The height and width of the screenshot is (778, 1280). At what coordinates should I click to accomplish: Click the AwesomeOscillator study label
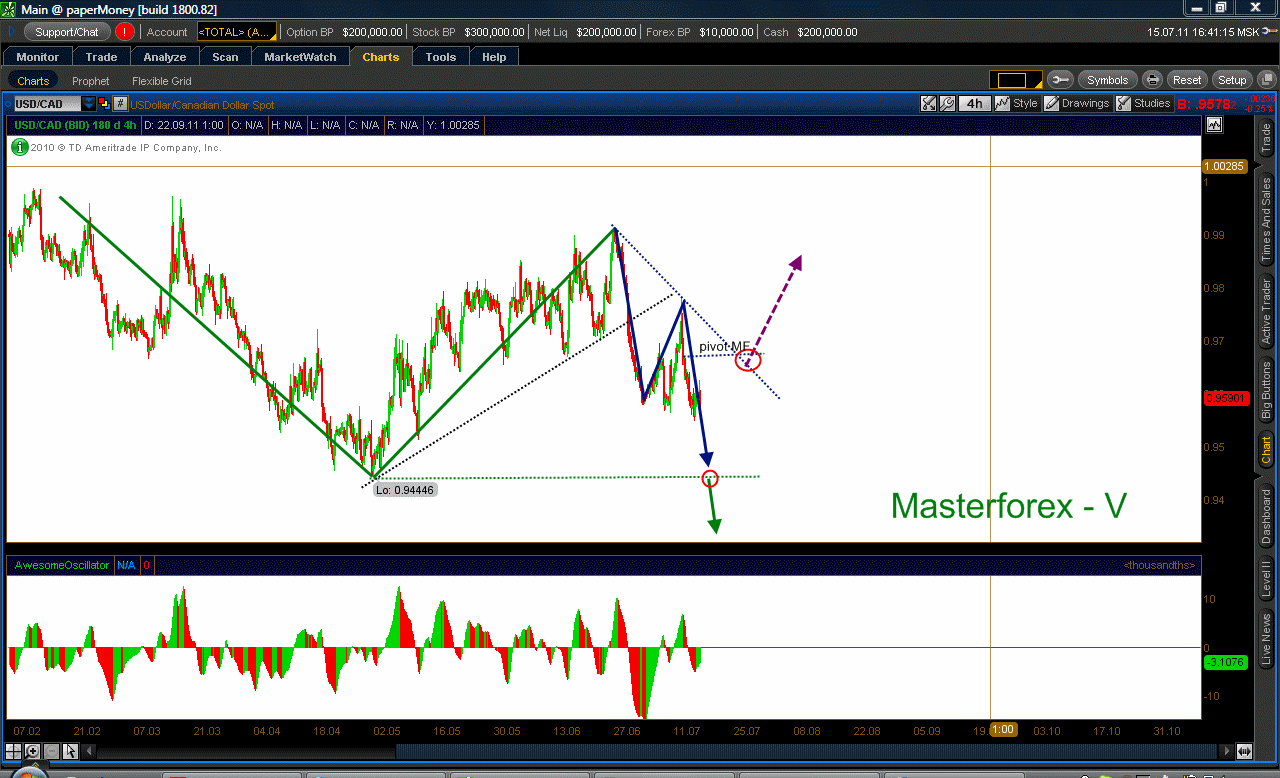point(62,565)
